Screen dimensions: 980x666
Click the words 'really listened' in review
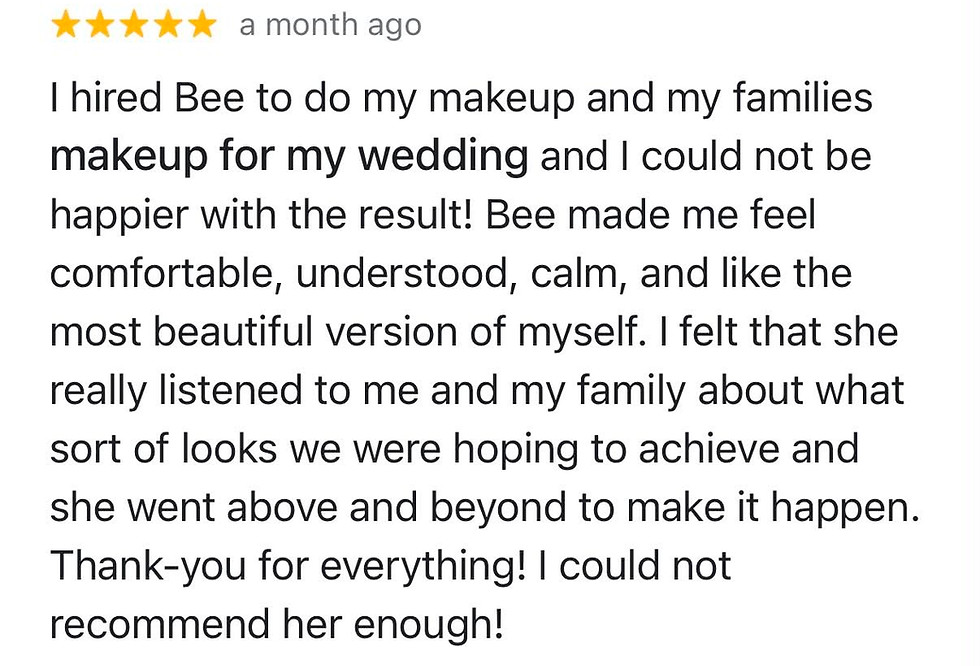(x=176, y=391)
